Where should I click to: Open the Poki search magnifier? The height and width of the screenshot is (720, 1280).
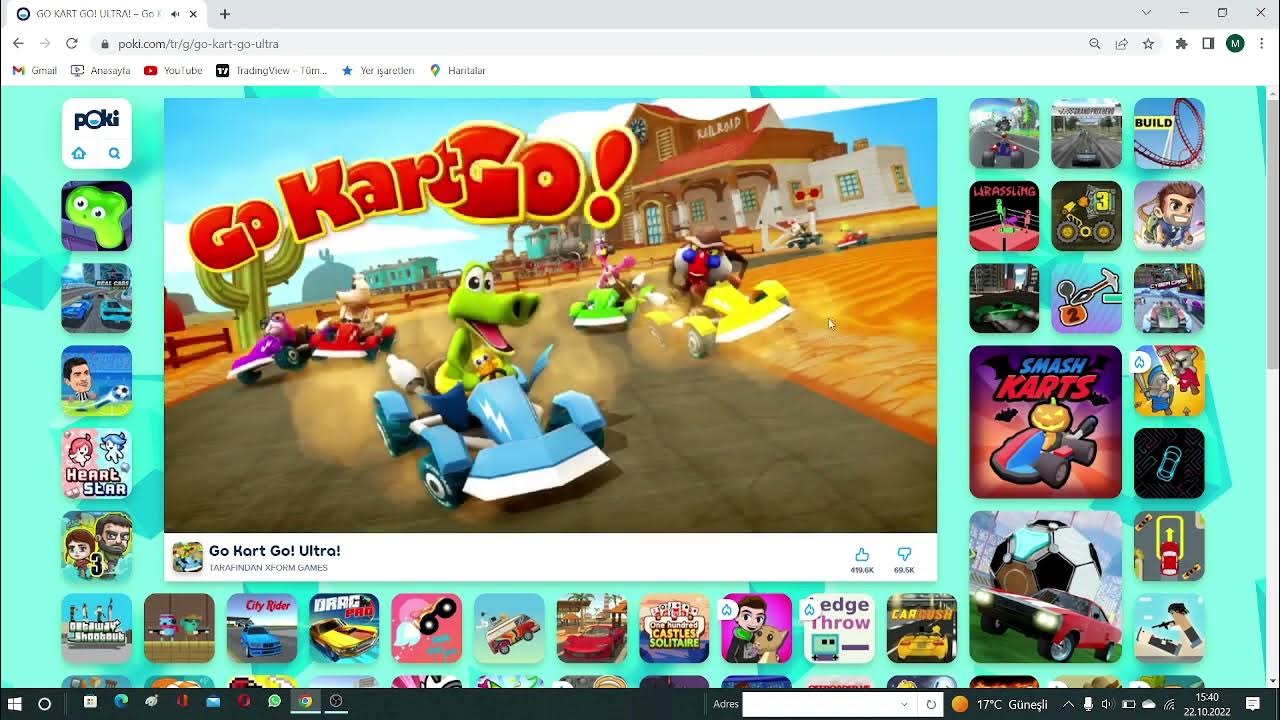coord(114,153)
